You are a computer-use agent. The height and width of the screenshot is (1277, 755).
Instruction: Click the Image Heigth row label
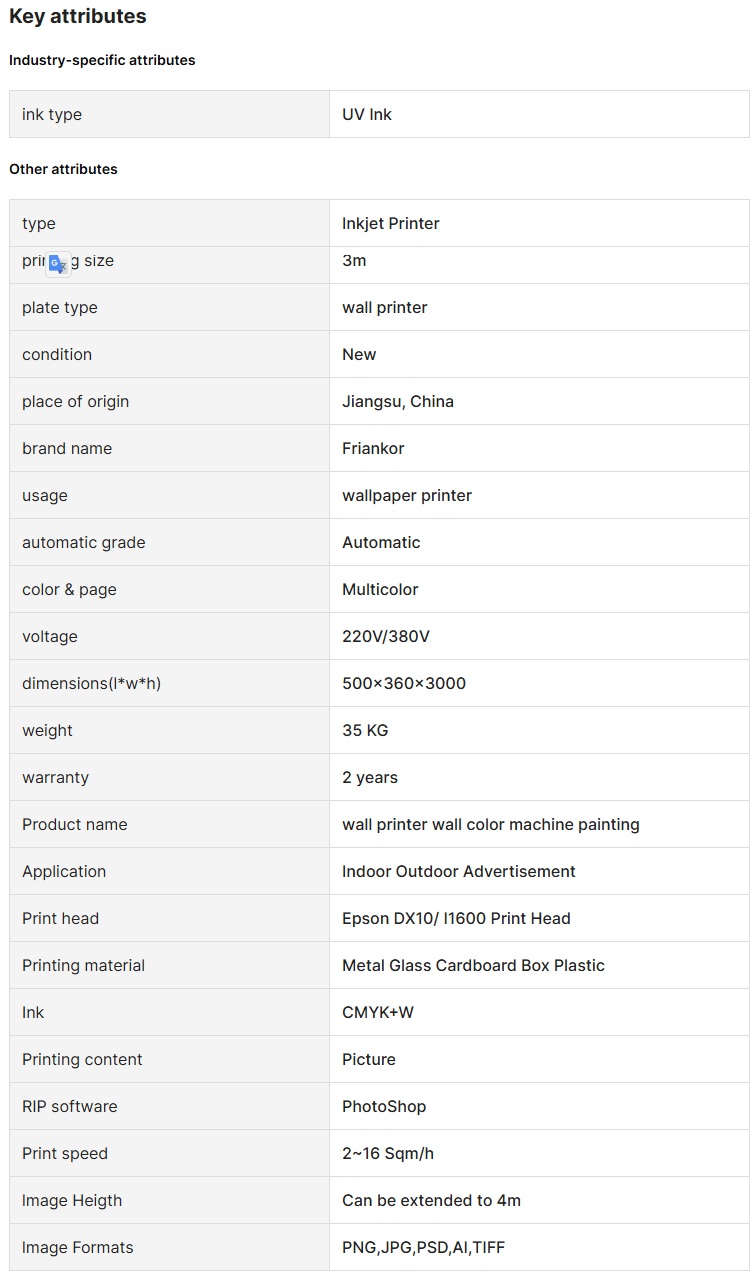(x=72, y=1200)
